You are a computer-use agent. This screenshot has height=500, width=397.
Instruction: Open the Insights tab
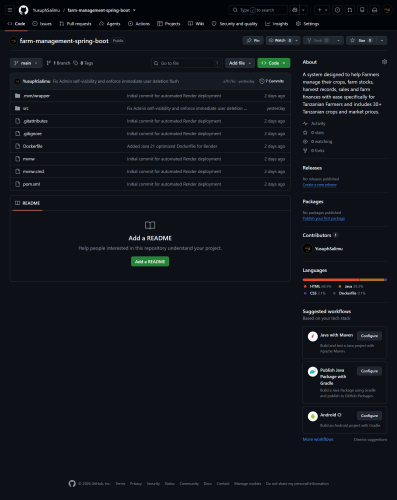click(x=277, y=24)
